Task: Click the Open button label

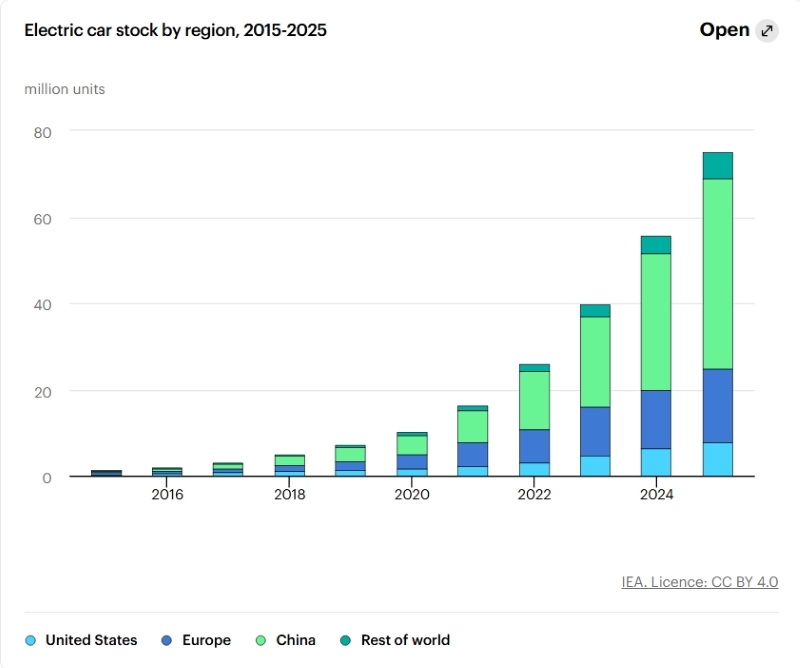Action: point(724,30)
